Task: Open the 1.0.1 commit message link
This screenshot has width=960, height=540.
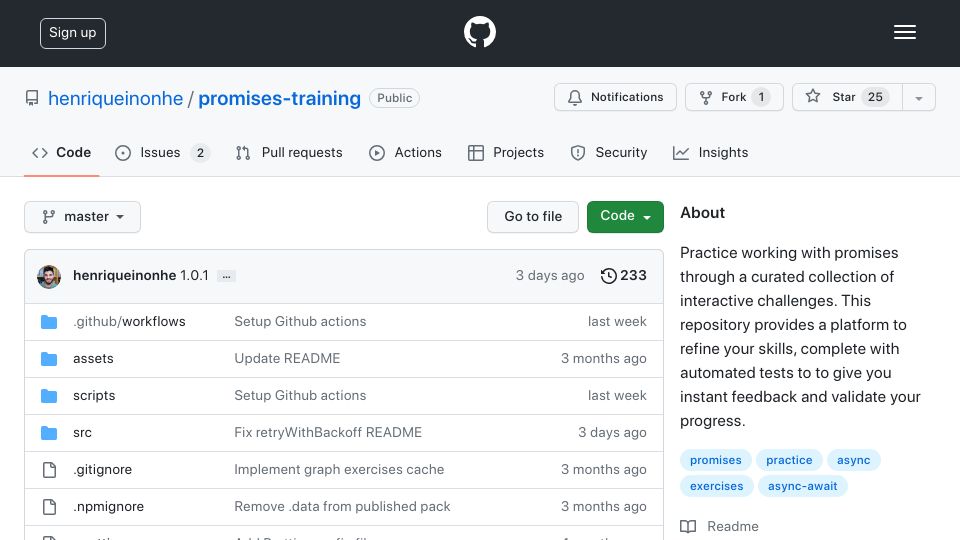Action: click(194, 276)
